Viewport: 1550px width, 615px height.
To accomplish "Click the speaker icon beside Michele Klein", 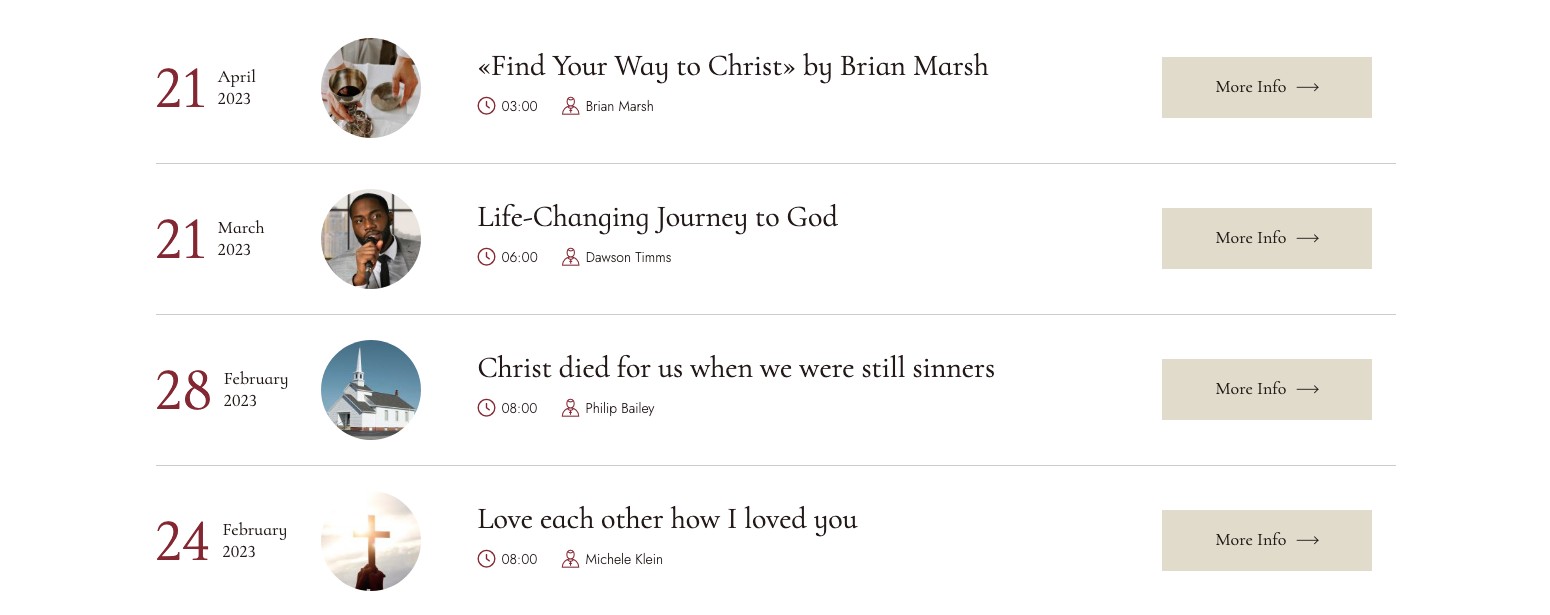I will [570, 559].
